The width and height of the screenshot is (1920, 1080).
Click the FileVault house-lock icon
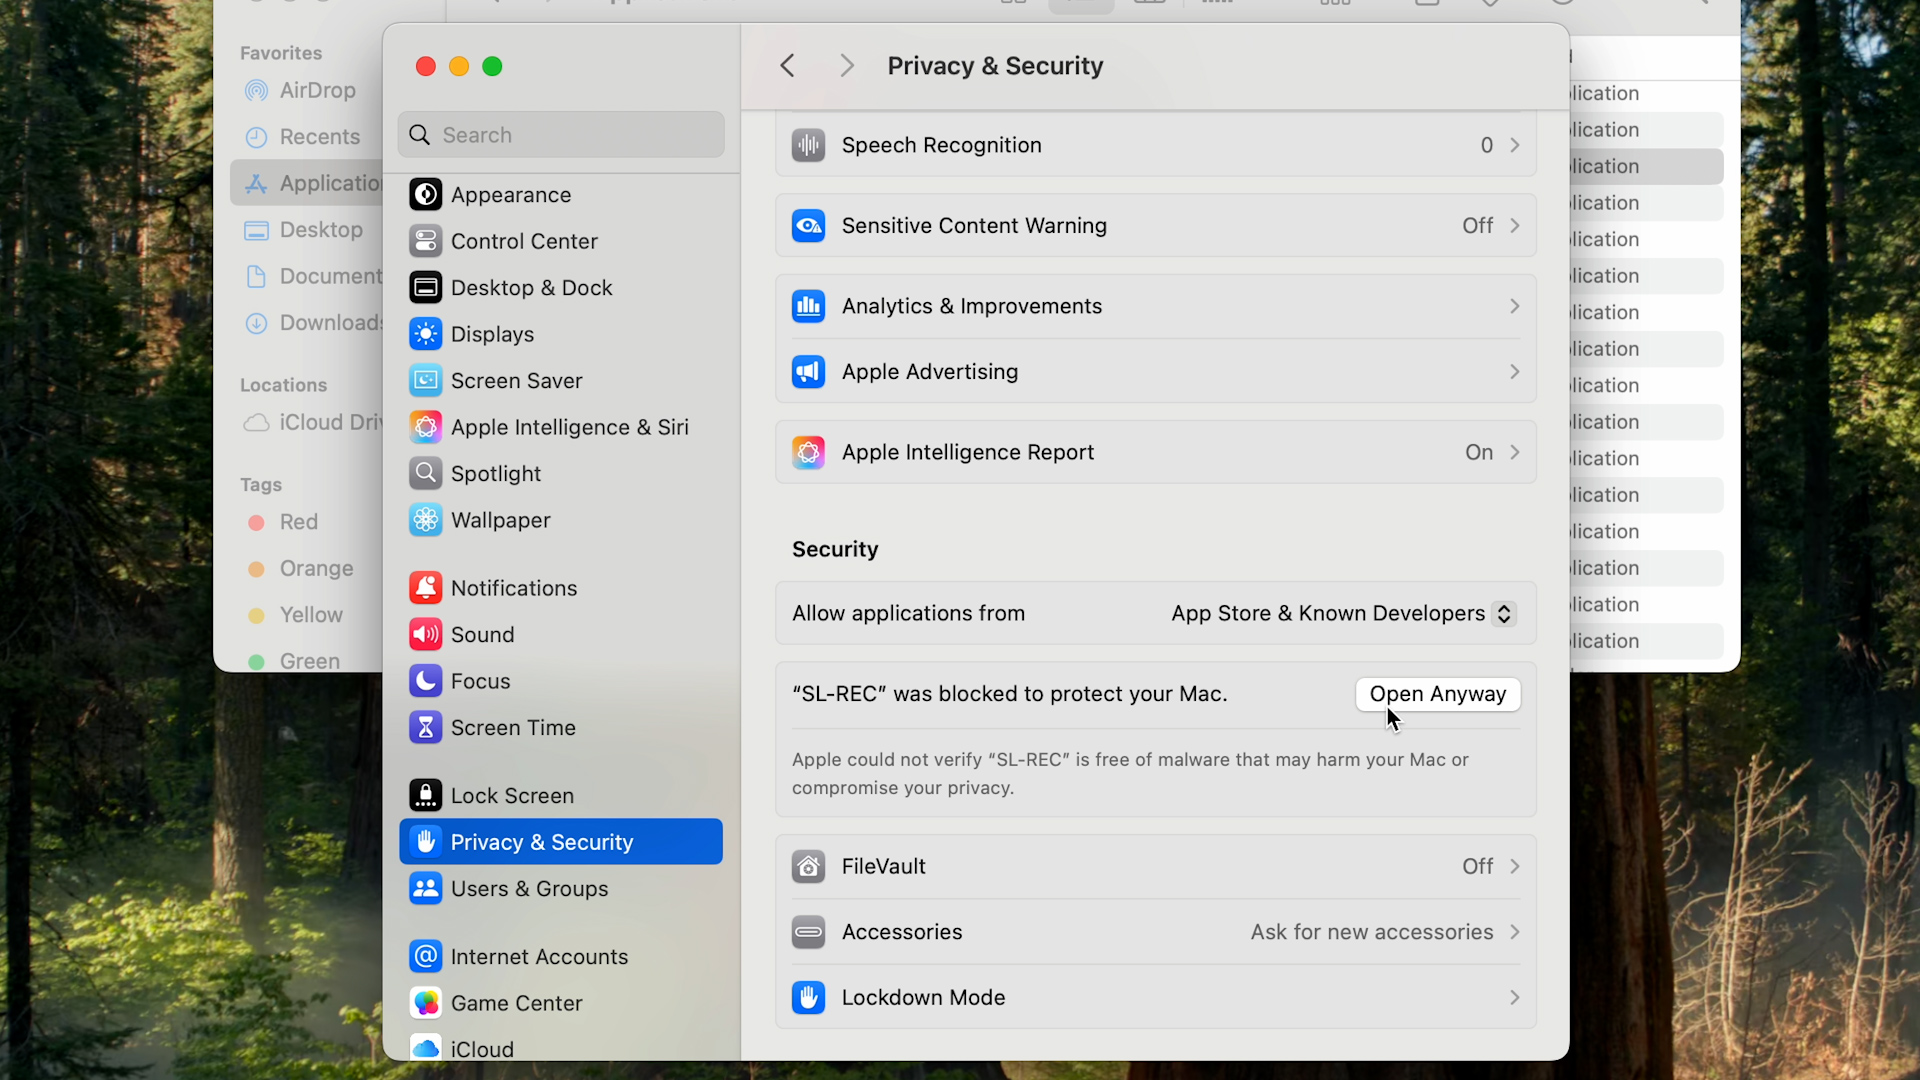point(808,866)
